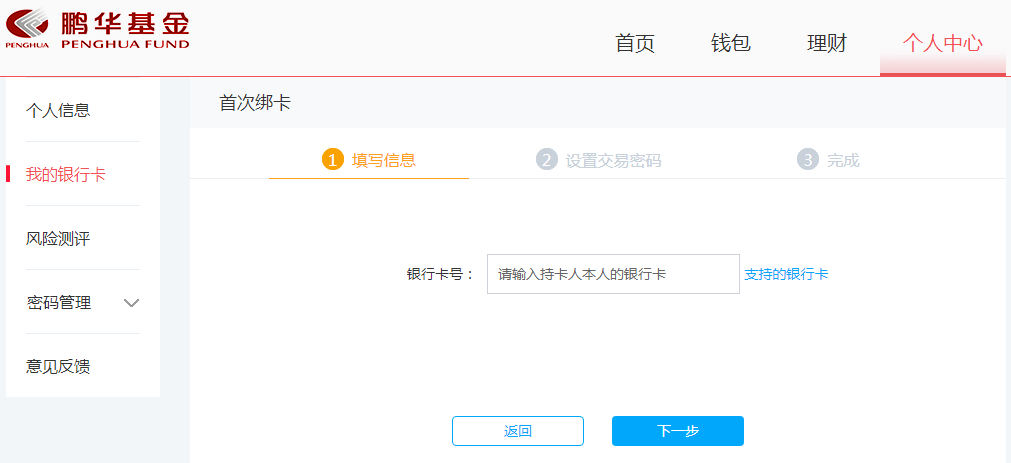Open the 首页 navigation tab
Screen dimensions: 1011x463
pyautogui.click(x=635, y=43)
